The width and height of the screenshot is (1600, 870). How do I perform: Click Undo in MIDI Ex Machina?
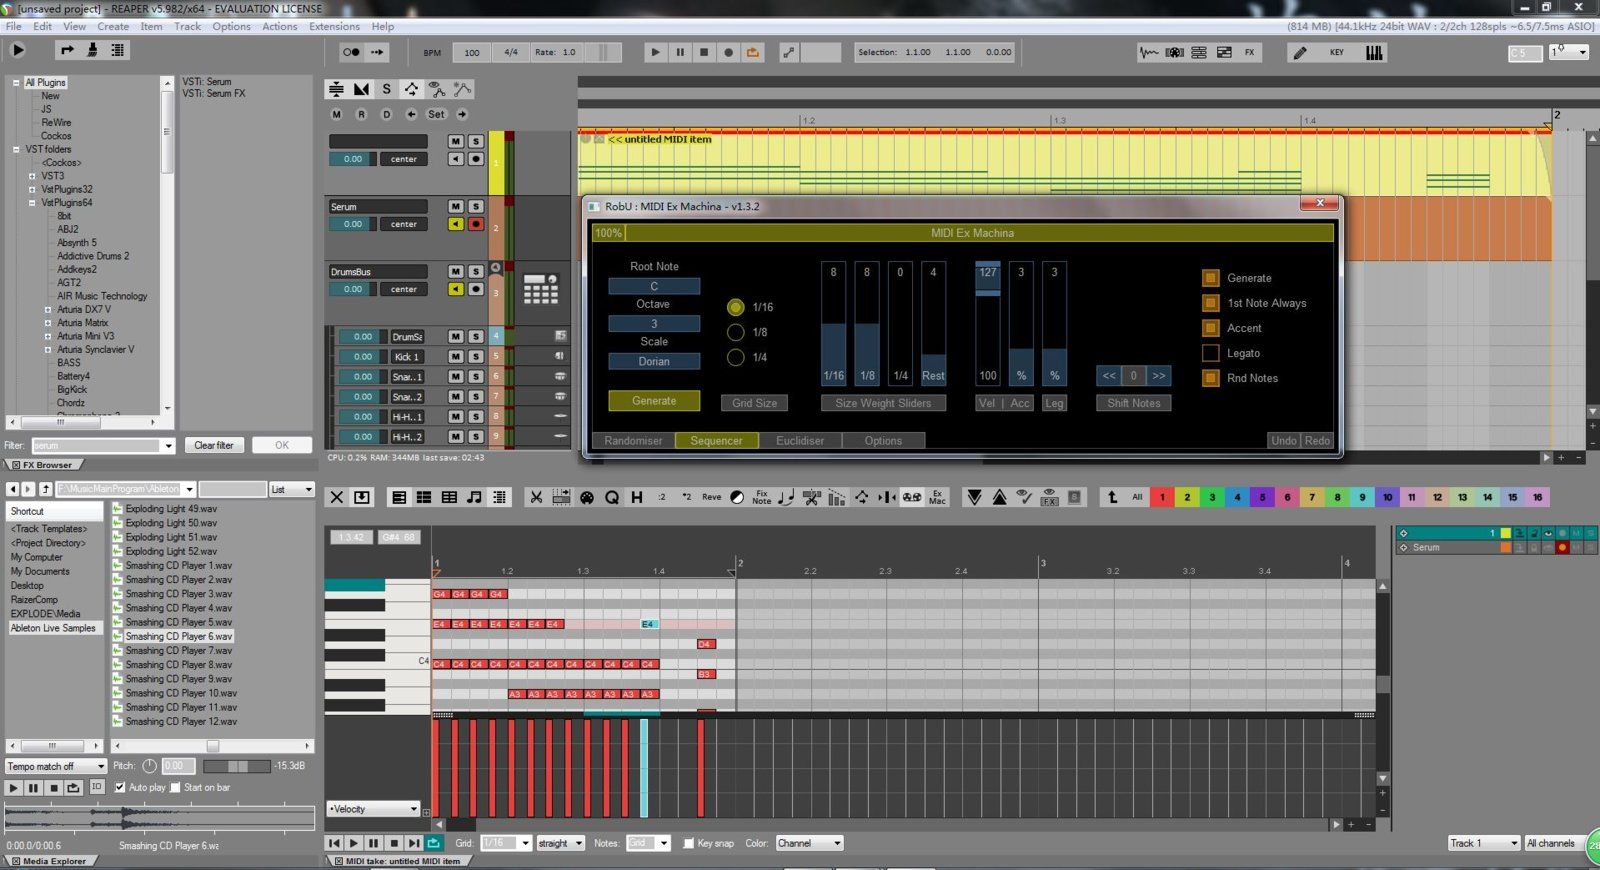1284,440
